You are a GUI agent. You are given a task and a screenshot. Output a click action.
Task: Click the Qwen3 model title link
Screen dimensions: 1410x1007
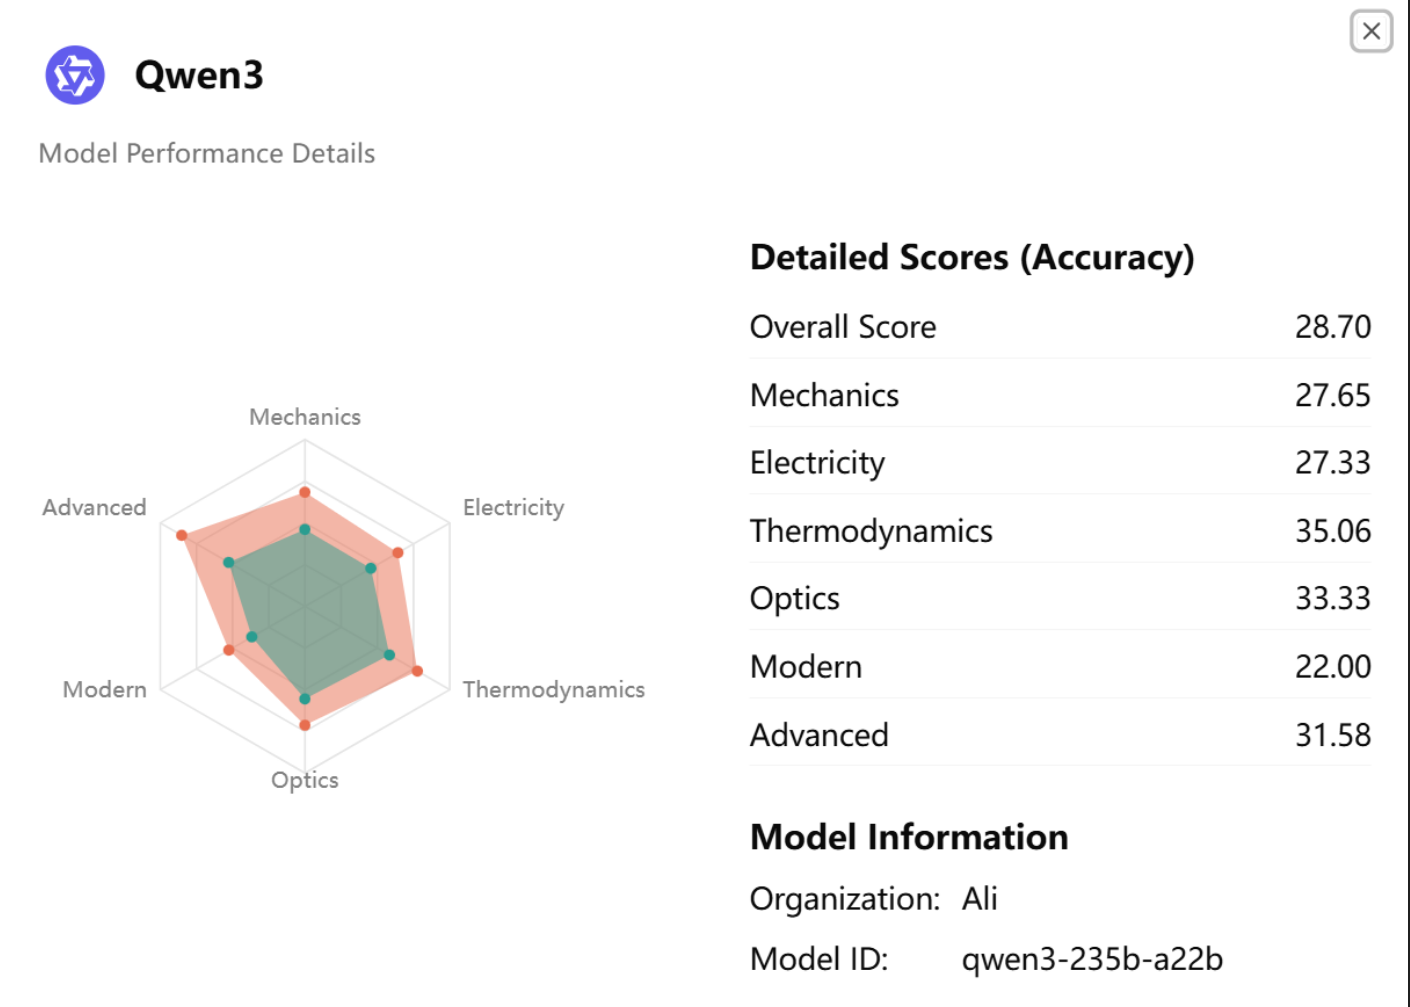pyautogui.click(x=198, y=75)
